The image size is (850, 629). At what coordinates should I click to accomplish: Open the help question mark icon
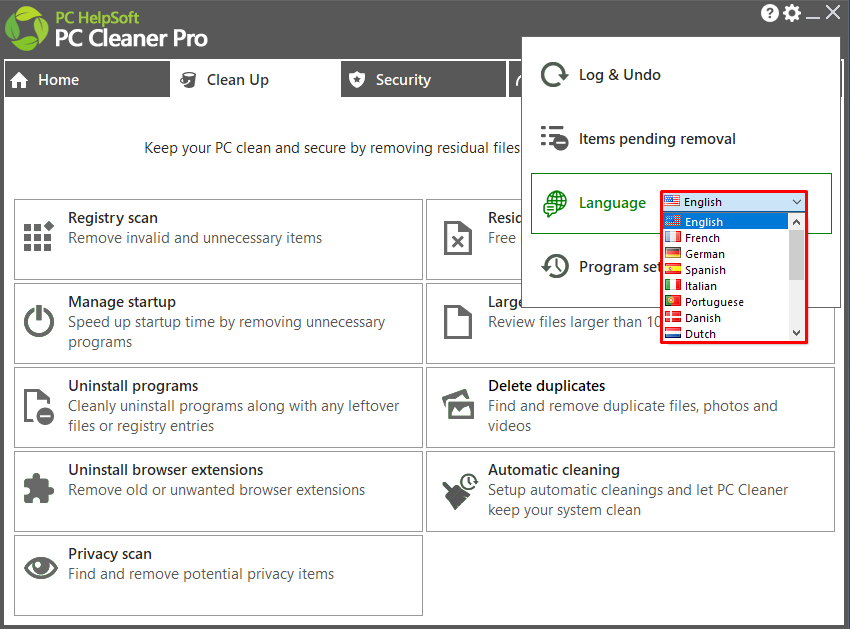pyautogui.click(x=770, y=12)
